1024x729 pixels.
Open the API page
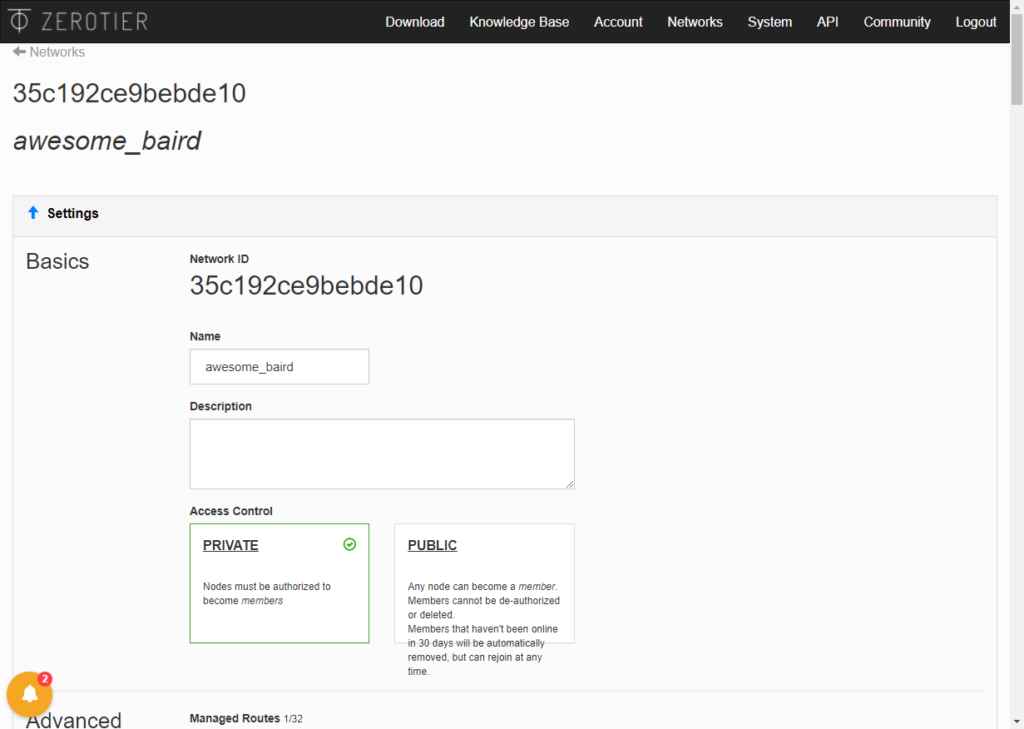pos(827,22)
